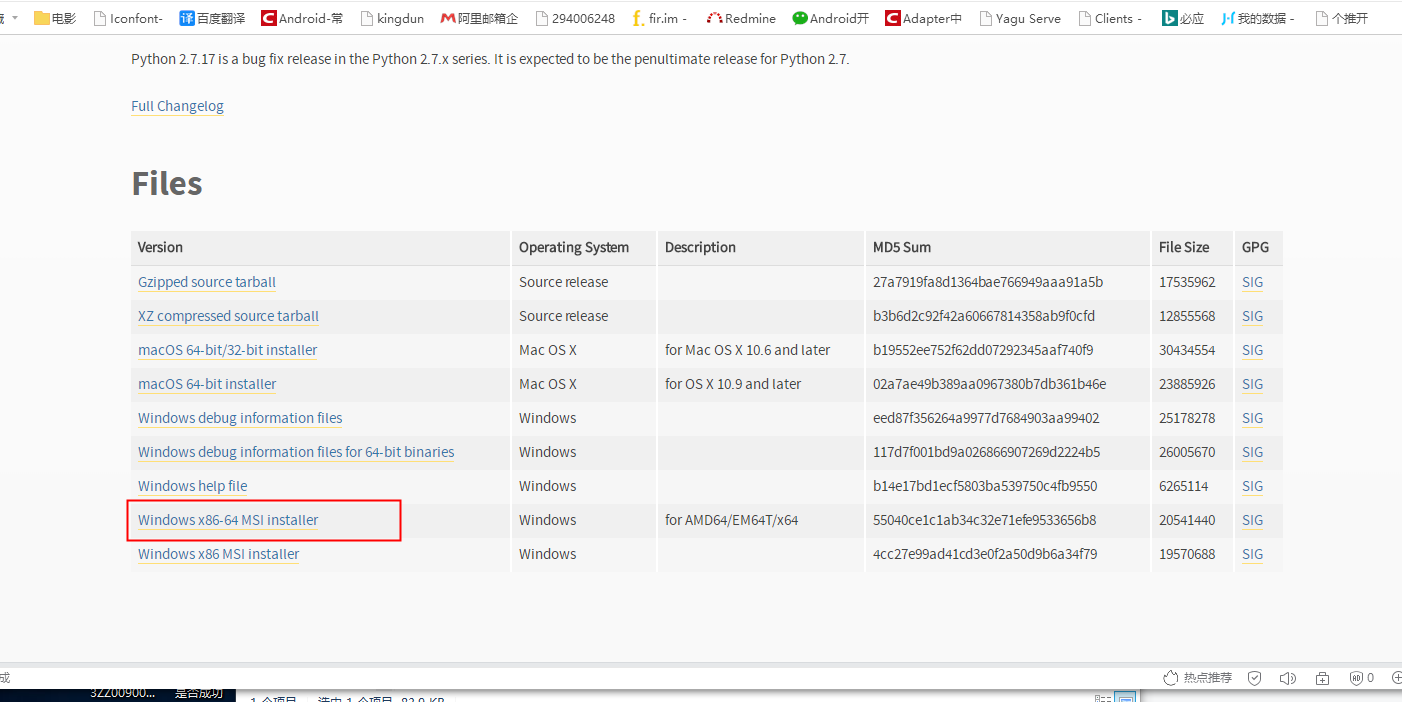1402x702 pixels.
Task: Open SIG link for Windows x86 MSI installer
Action: (1252, 554)
